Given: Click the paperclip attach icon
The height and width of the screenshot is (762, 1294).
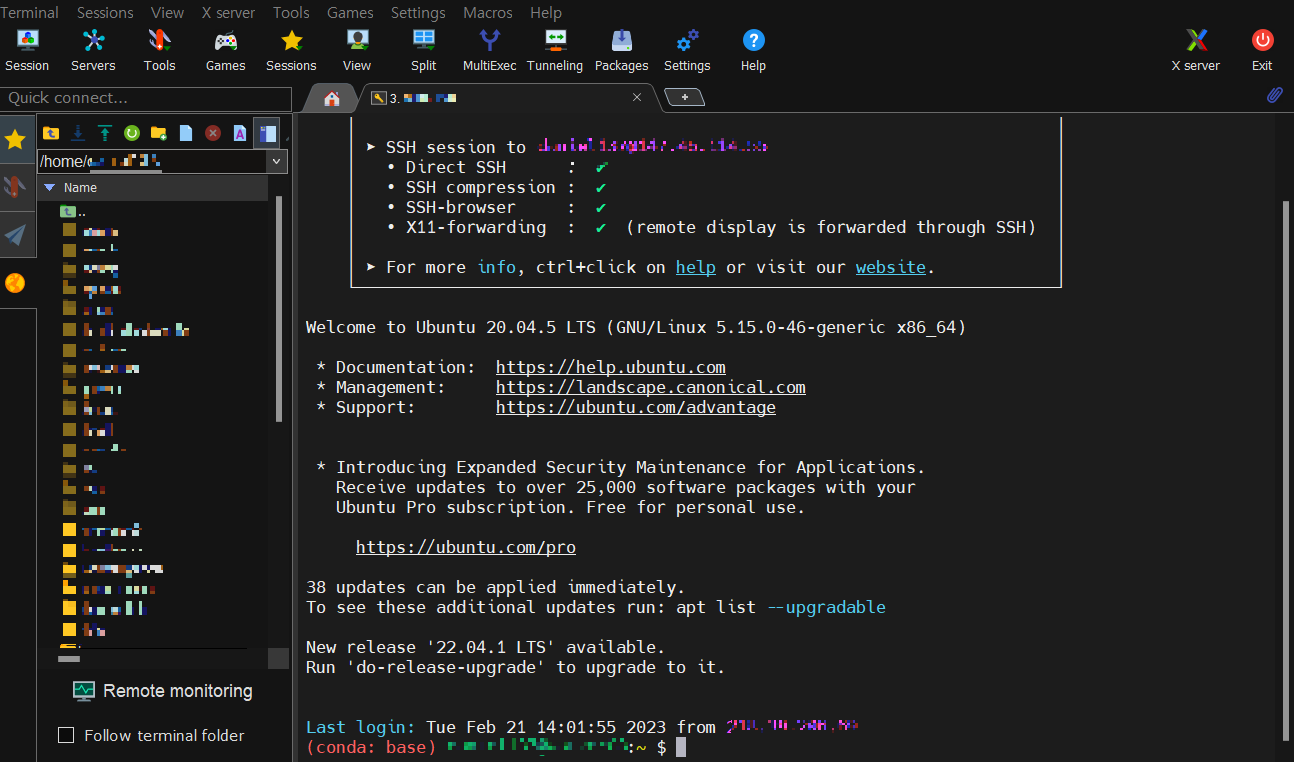Looking at the screenshot, I should 1275,96.
